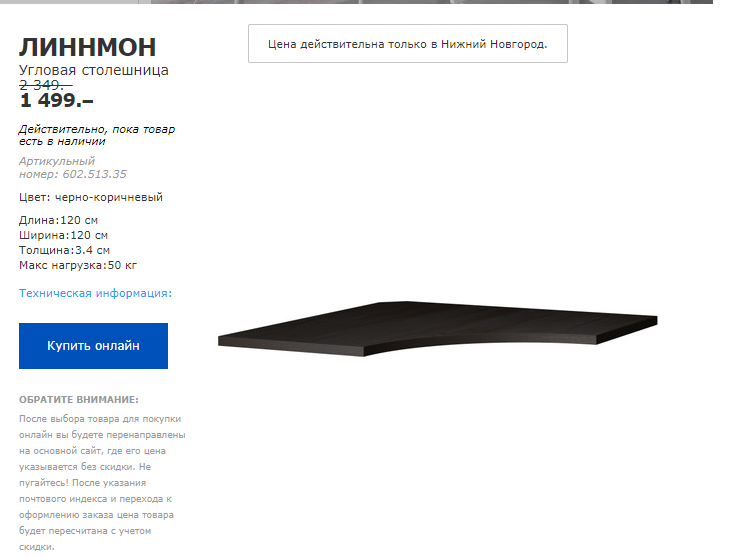Click the Артикульный номер label

click(57, 161)
